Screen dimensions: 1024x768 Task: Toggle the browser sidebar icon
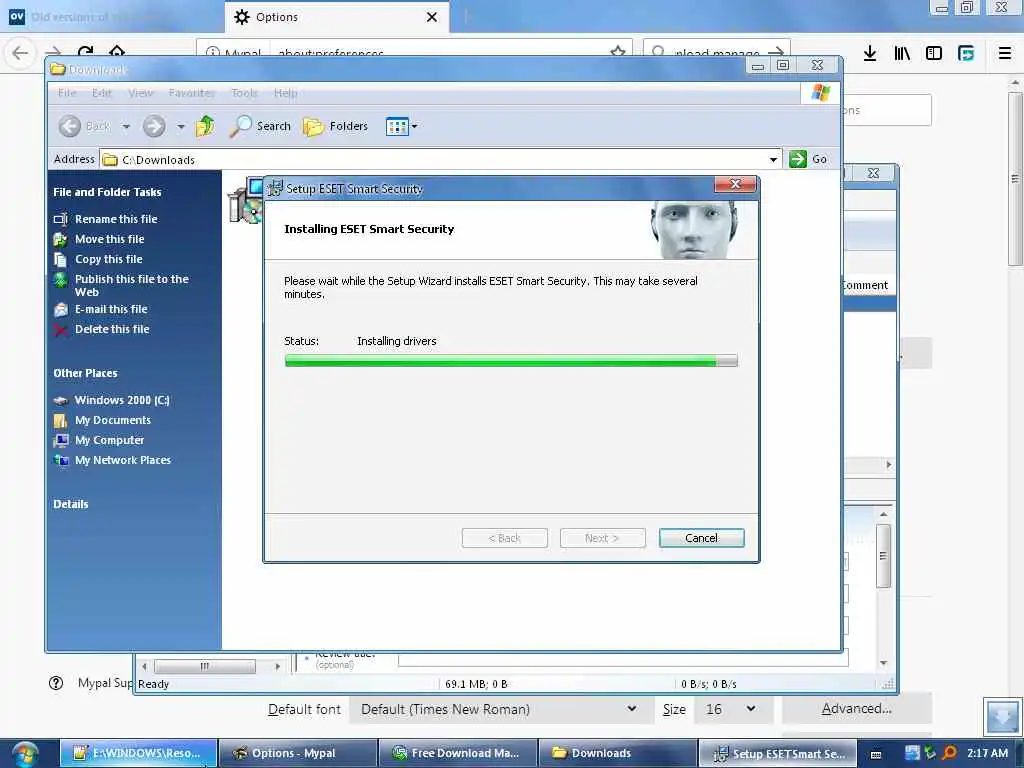934,53
